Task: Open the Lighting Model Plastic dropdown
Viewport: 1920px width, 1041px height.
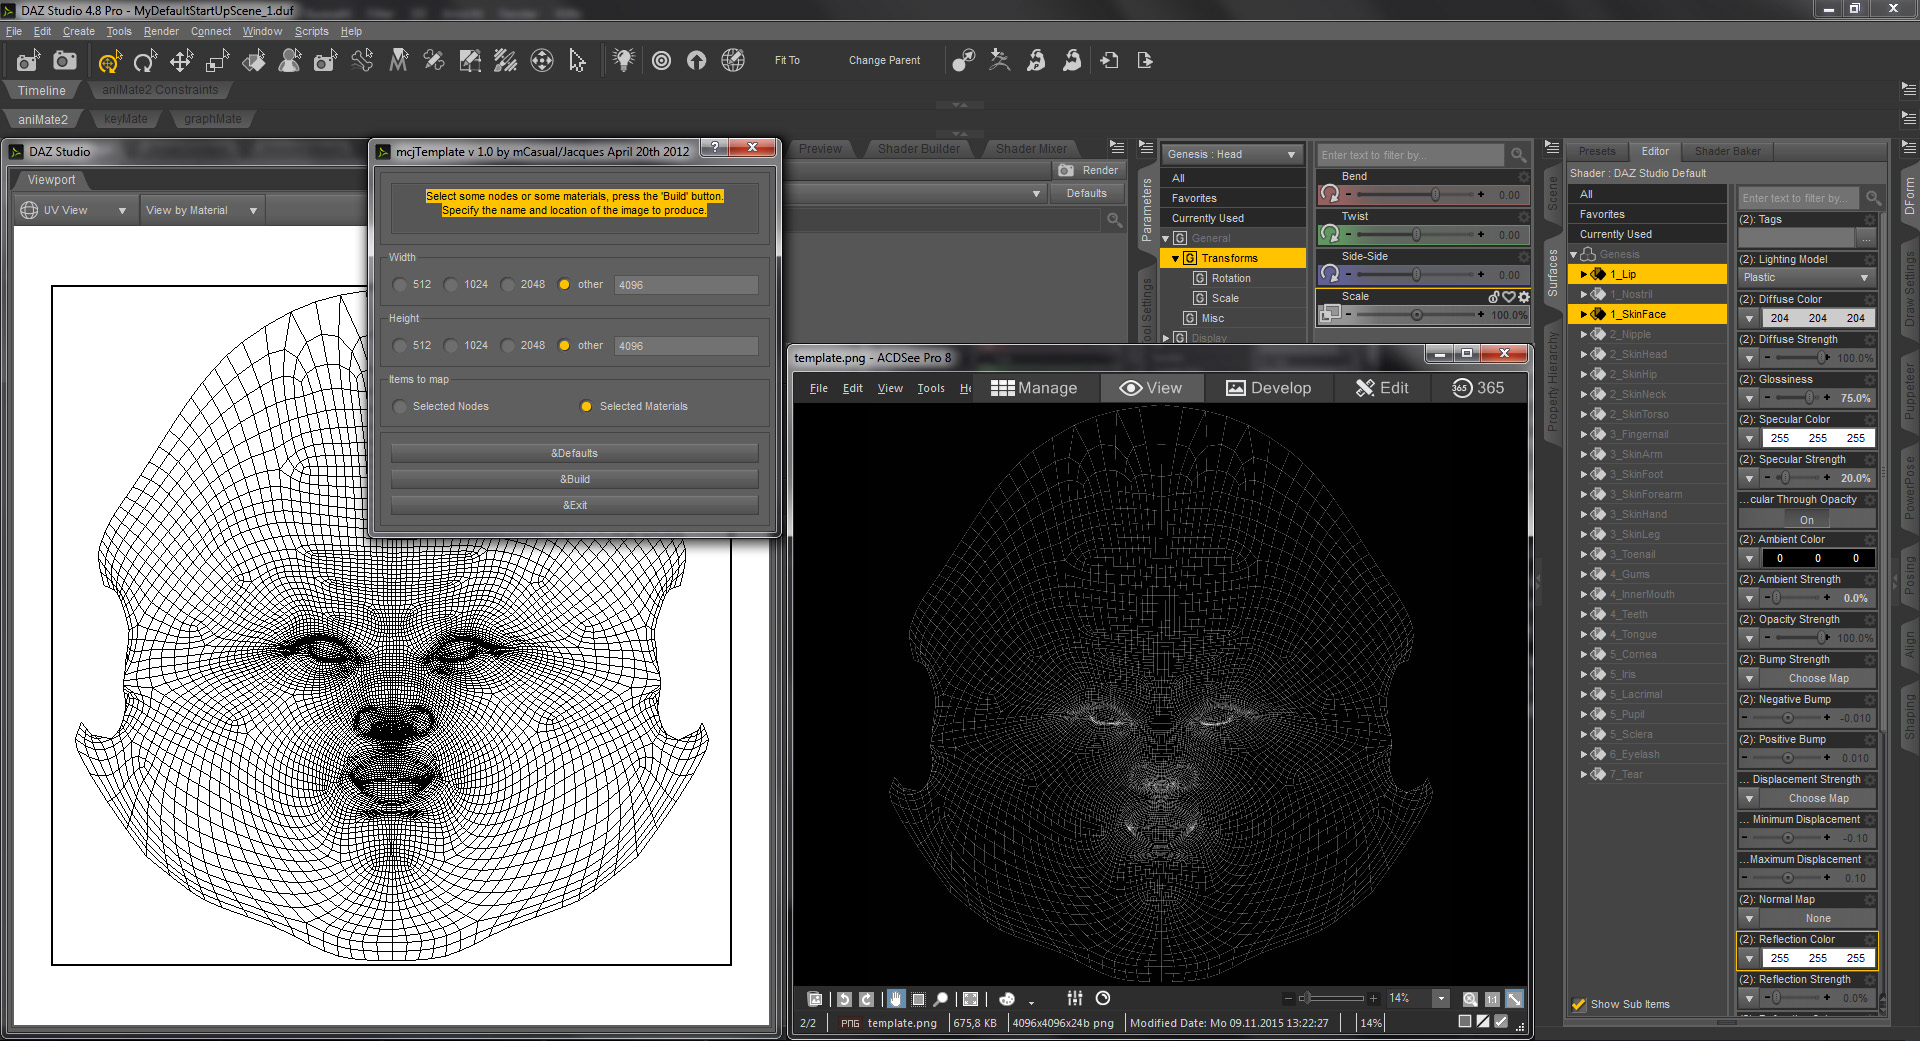Action: 1806,278
